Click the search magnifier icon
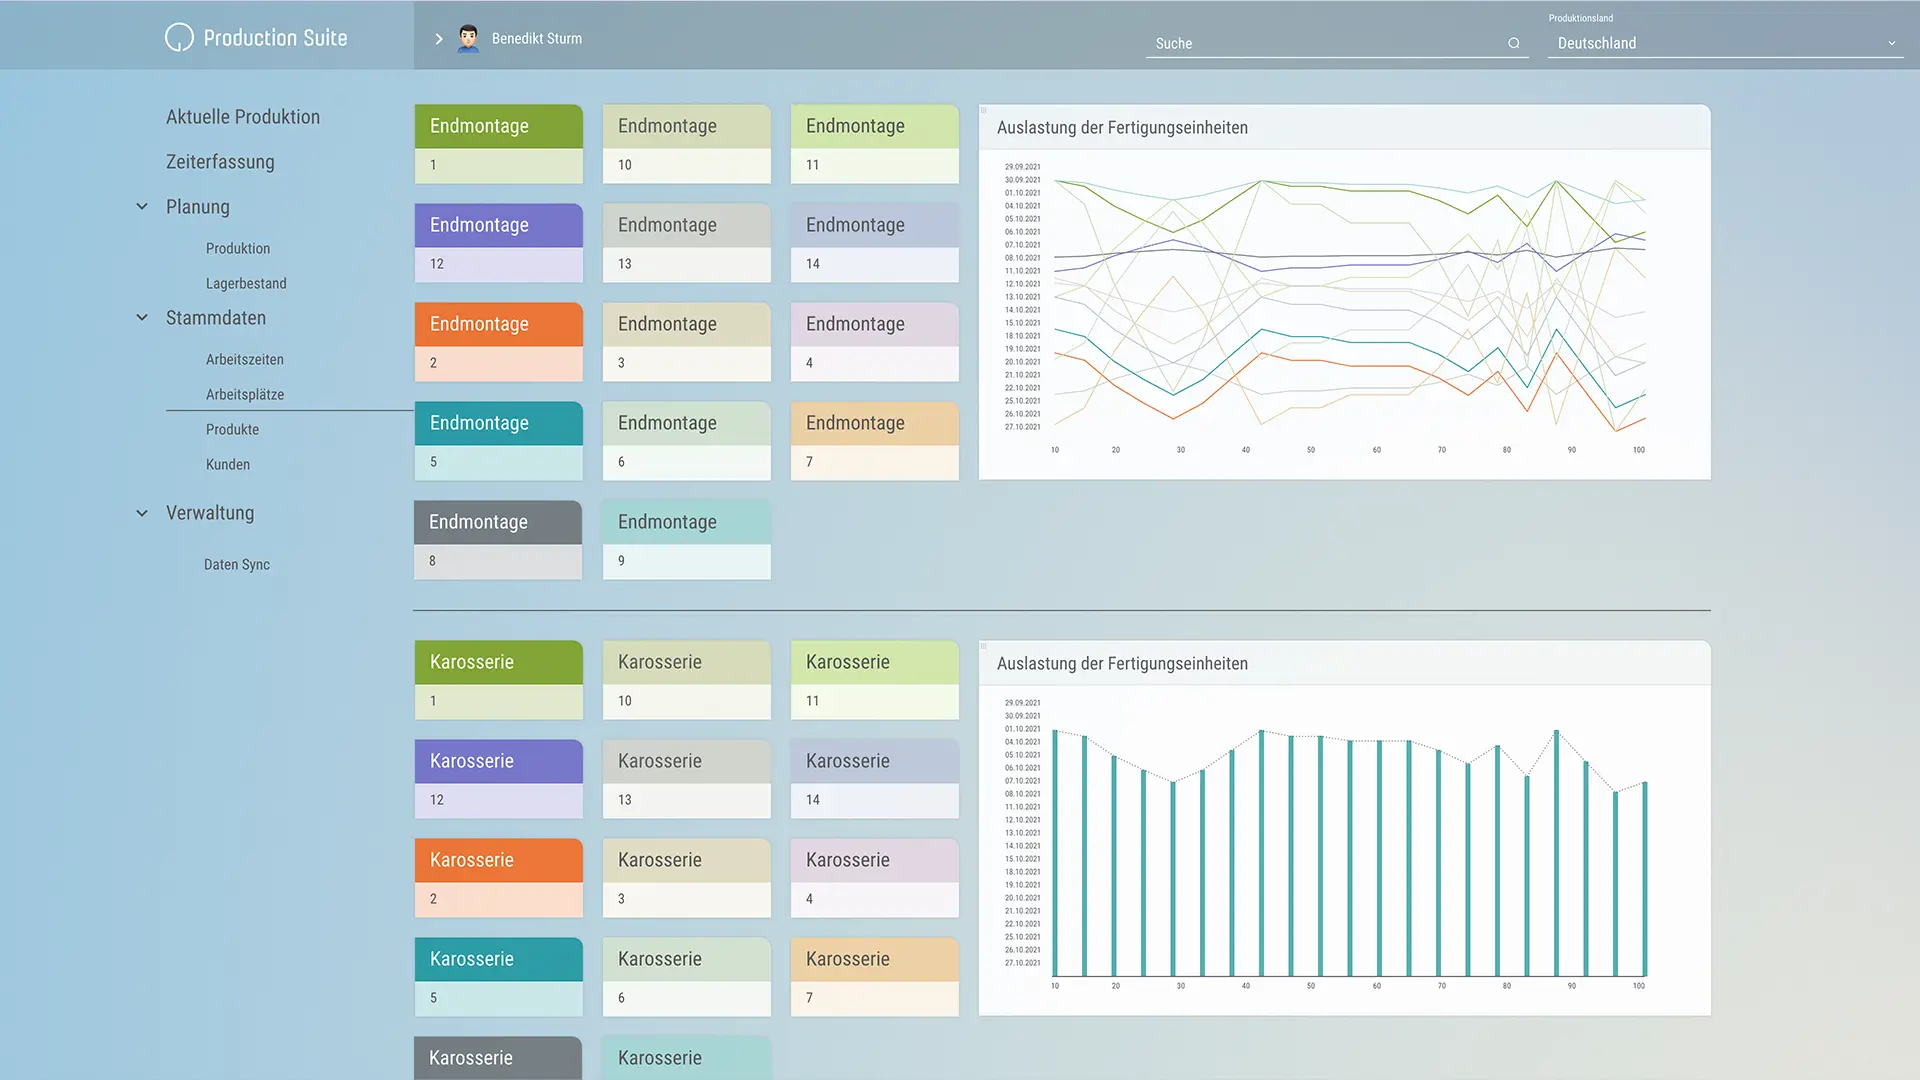 (1514, 43)
